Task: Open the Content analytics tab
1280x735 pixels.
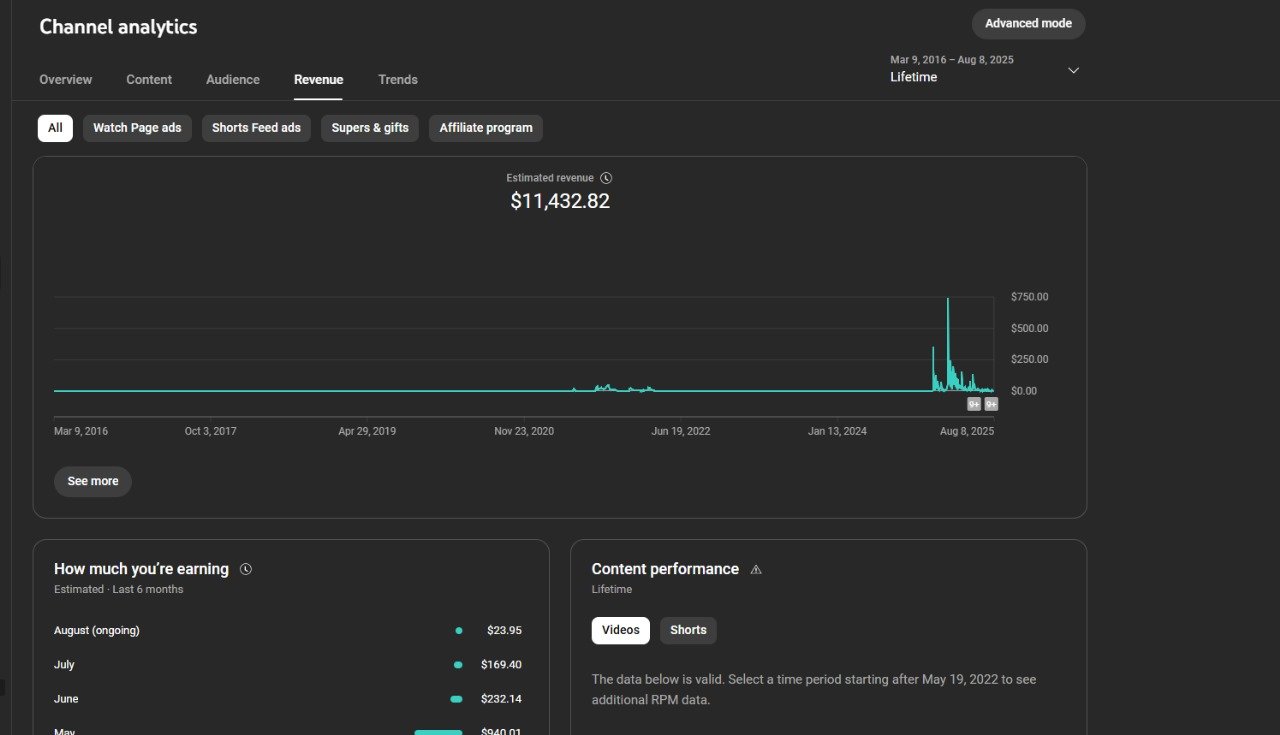Action: 149,80
